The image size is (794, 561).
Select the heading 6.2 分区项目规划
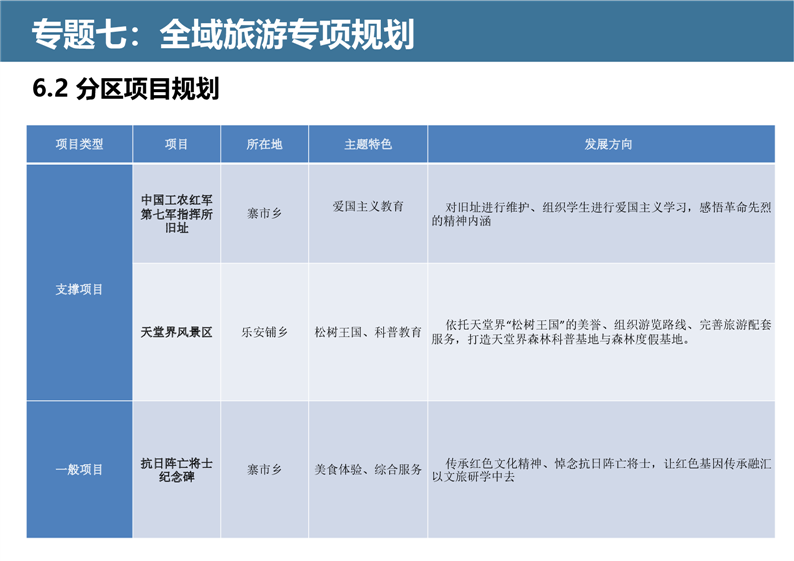126,89
